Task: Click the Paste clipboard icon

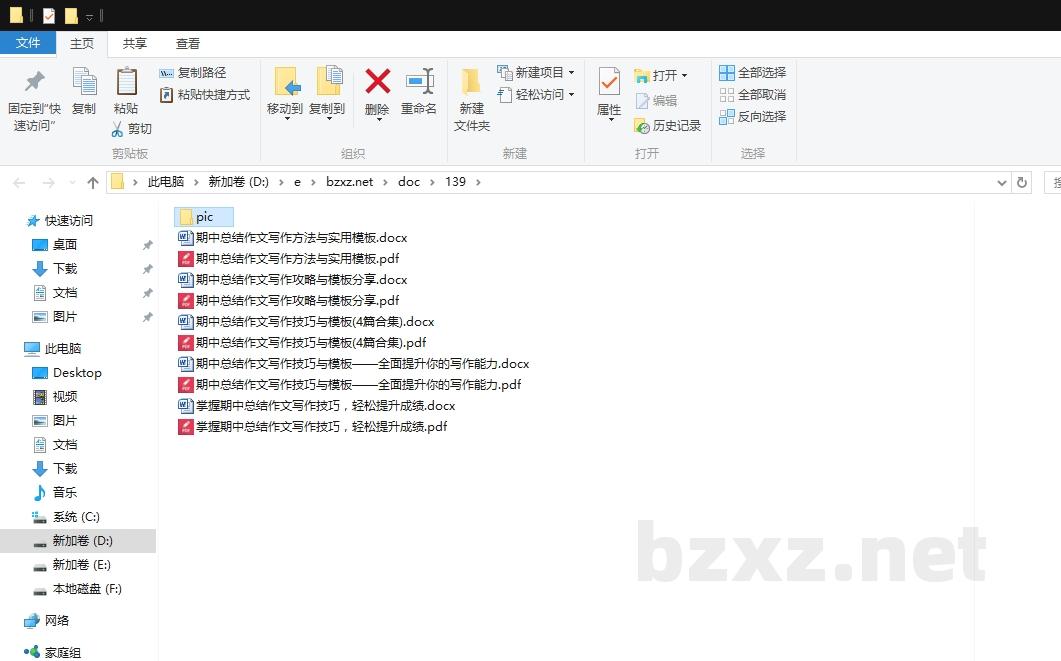Action: (x=126, y=82)
